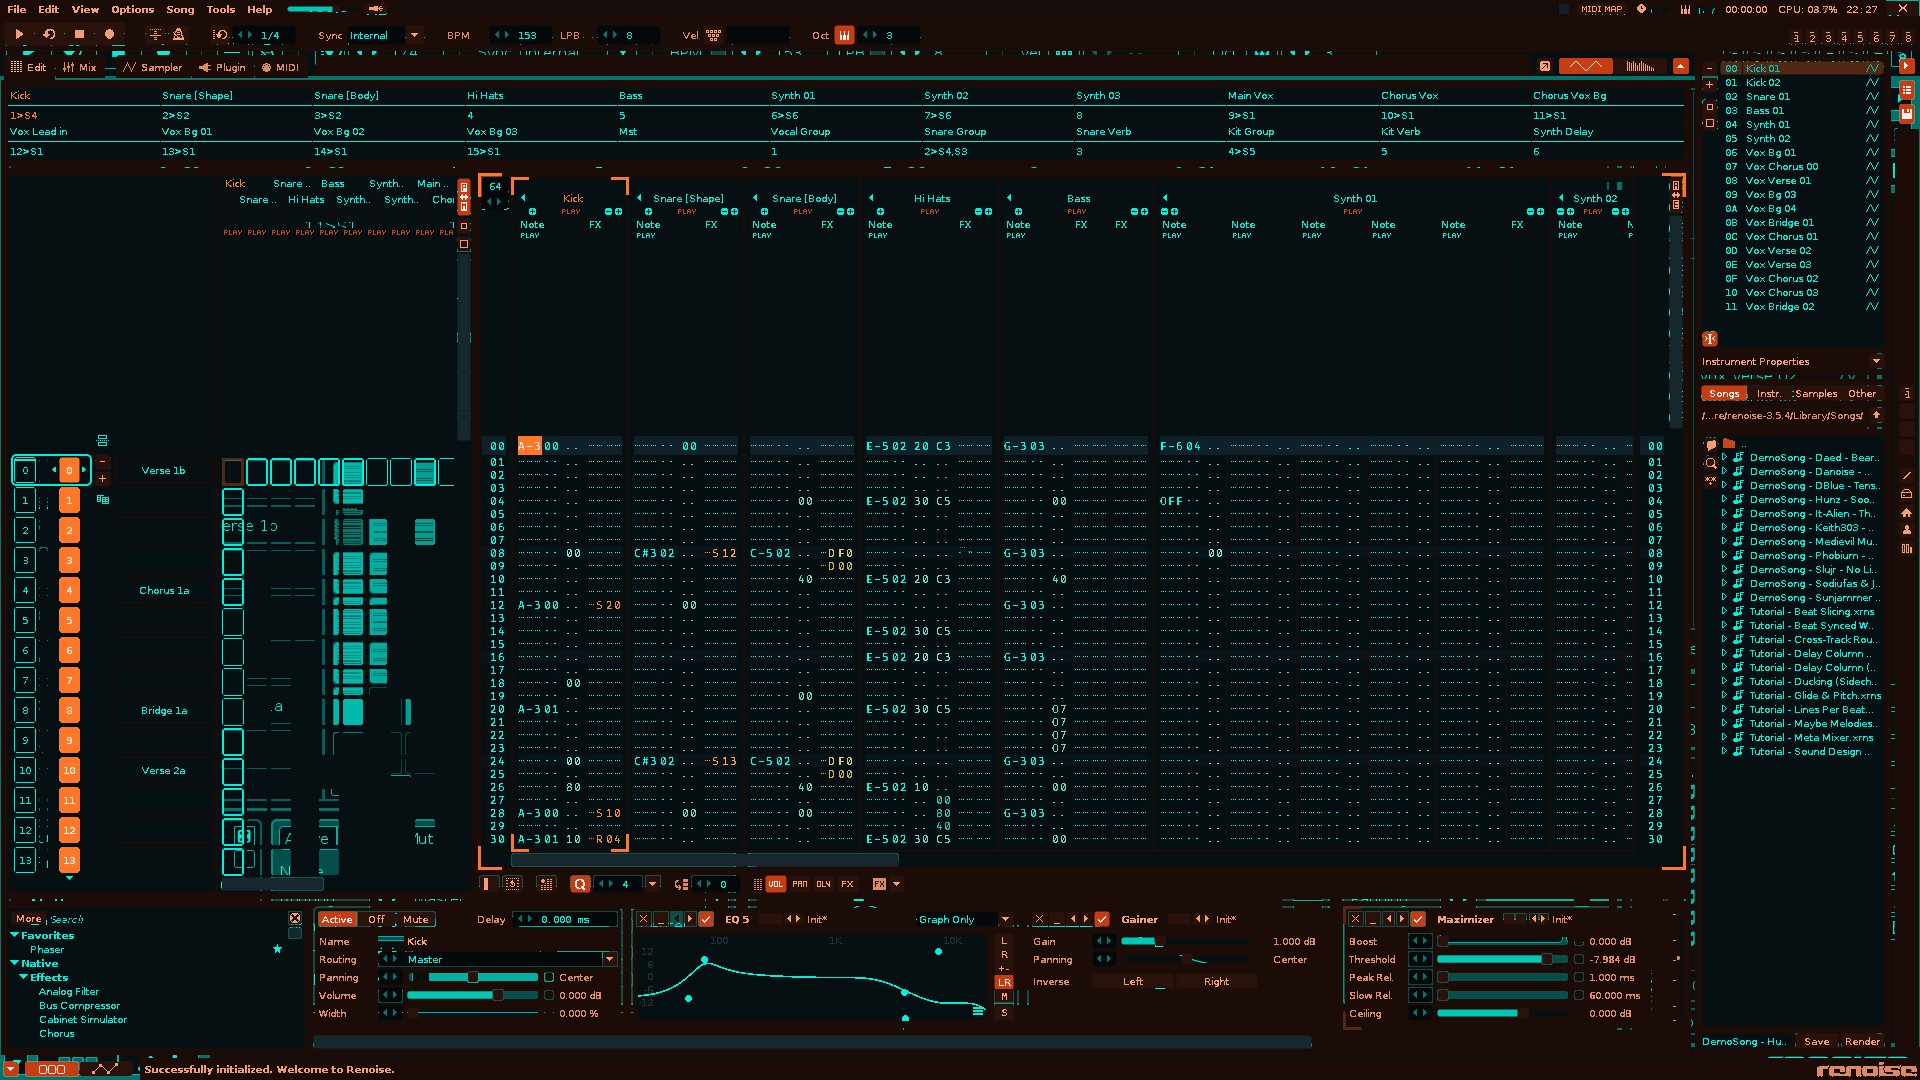Screen dimensions: 1920x1080
Task: Remove the Maximizer device with X
Action: tap(1355, 919)
